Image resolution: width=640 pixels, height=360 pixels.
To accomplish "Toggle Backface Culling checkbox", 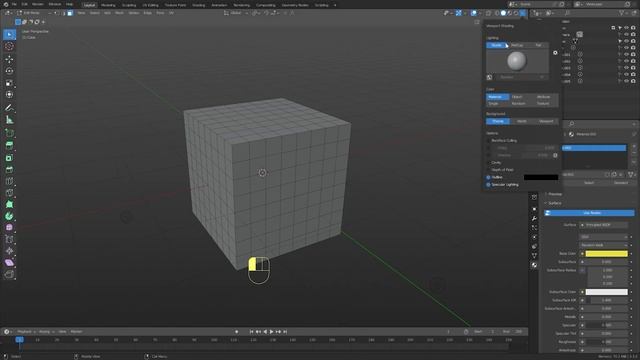I will 489,140.
